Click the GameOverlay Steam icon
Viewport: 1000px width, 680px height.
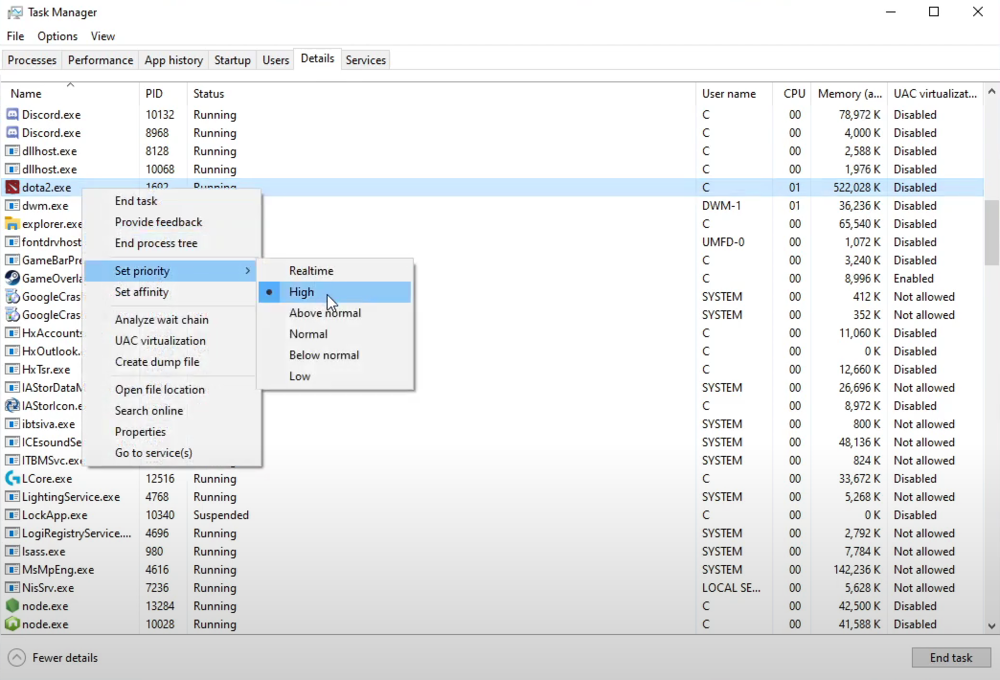tap(13, 279)
